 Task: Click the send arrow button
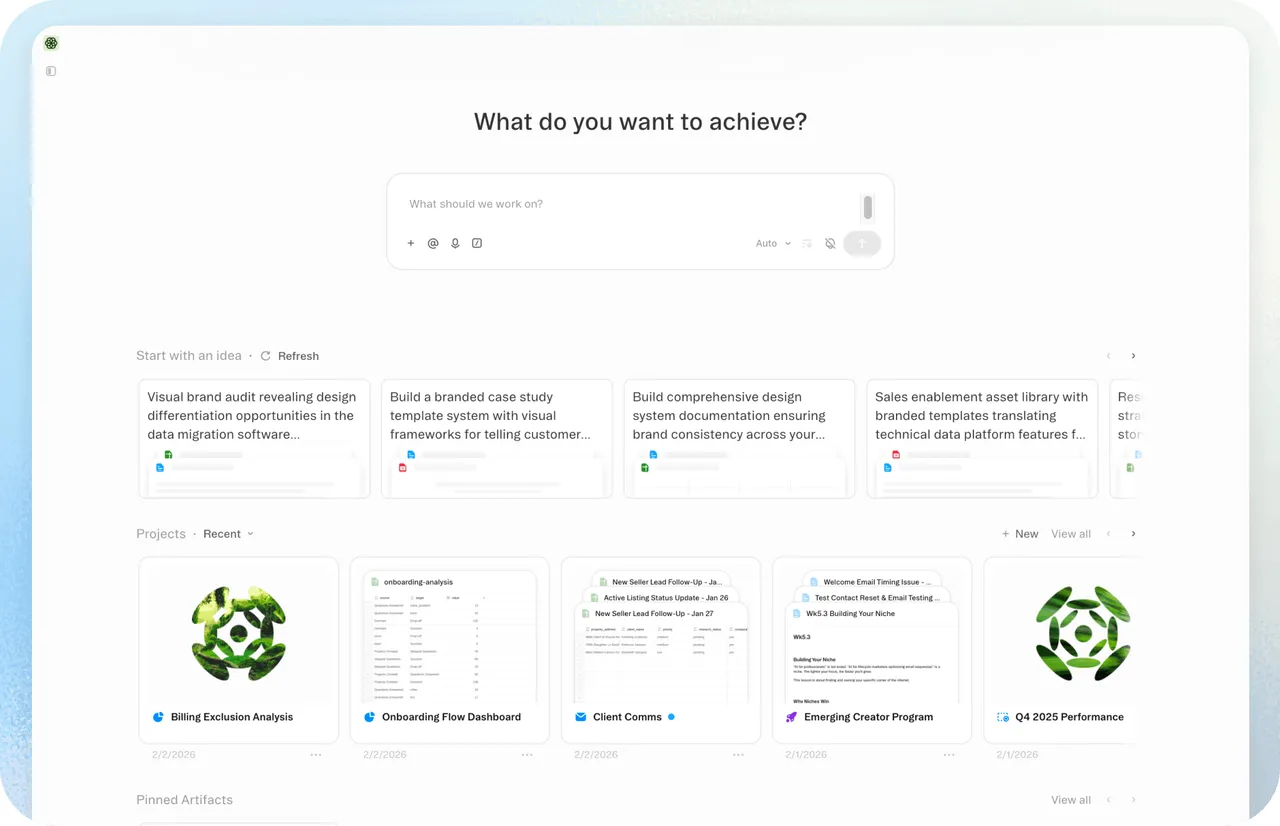tap(862, 243)
